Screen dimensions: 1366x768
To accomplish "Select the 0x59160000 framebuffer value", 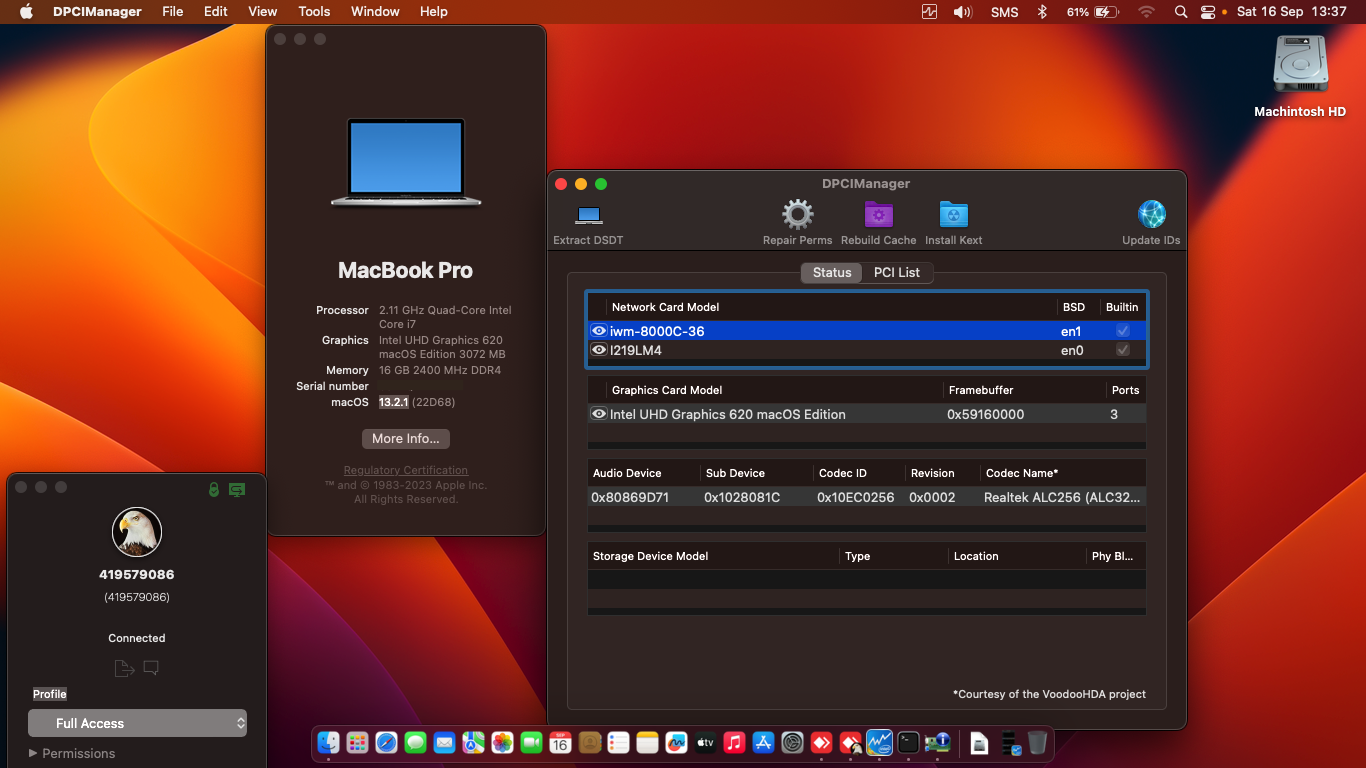I will 985,414.
